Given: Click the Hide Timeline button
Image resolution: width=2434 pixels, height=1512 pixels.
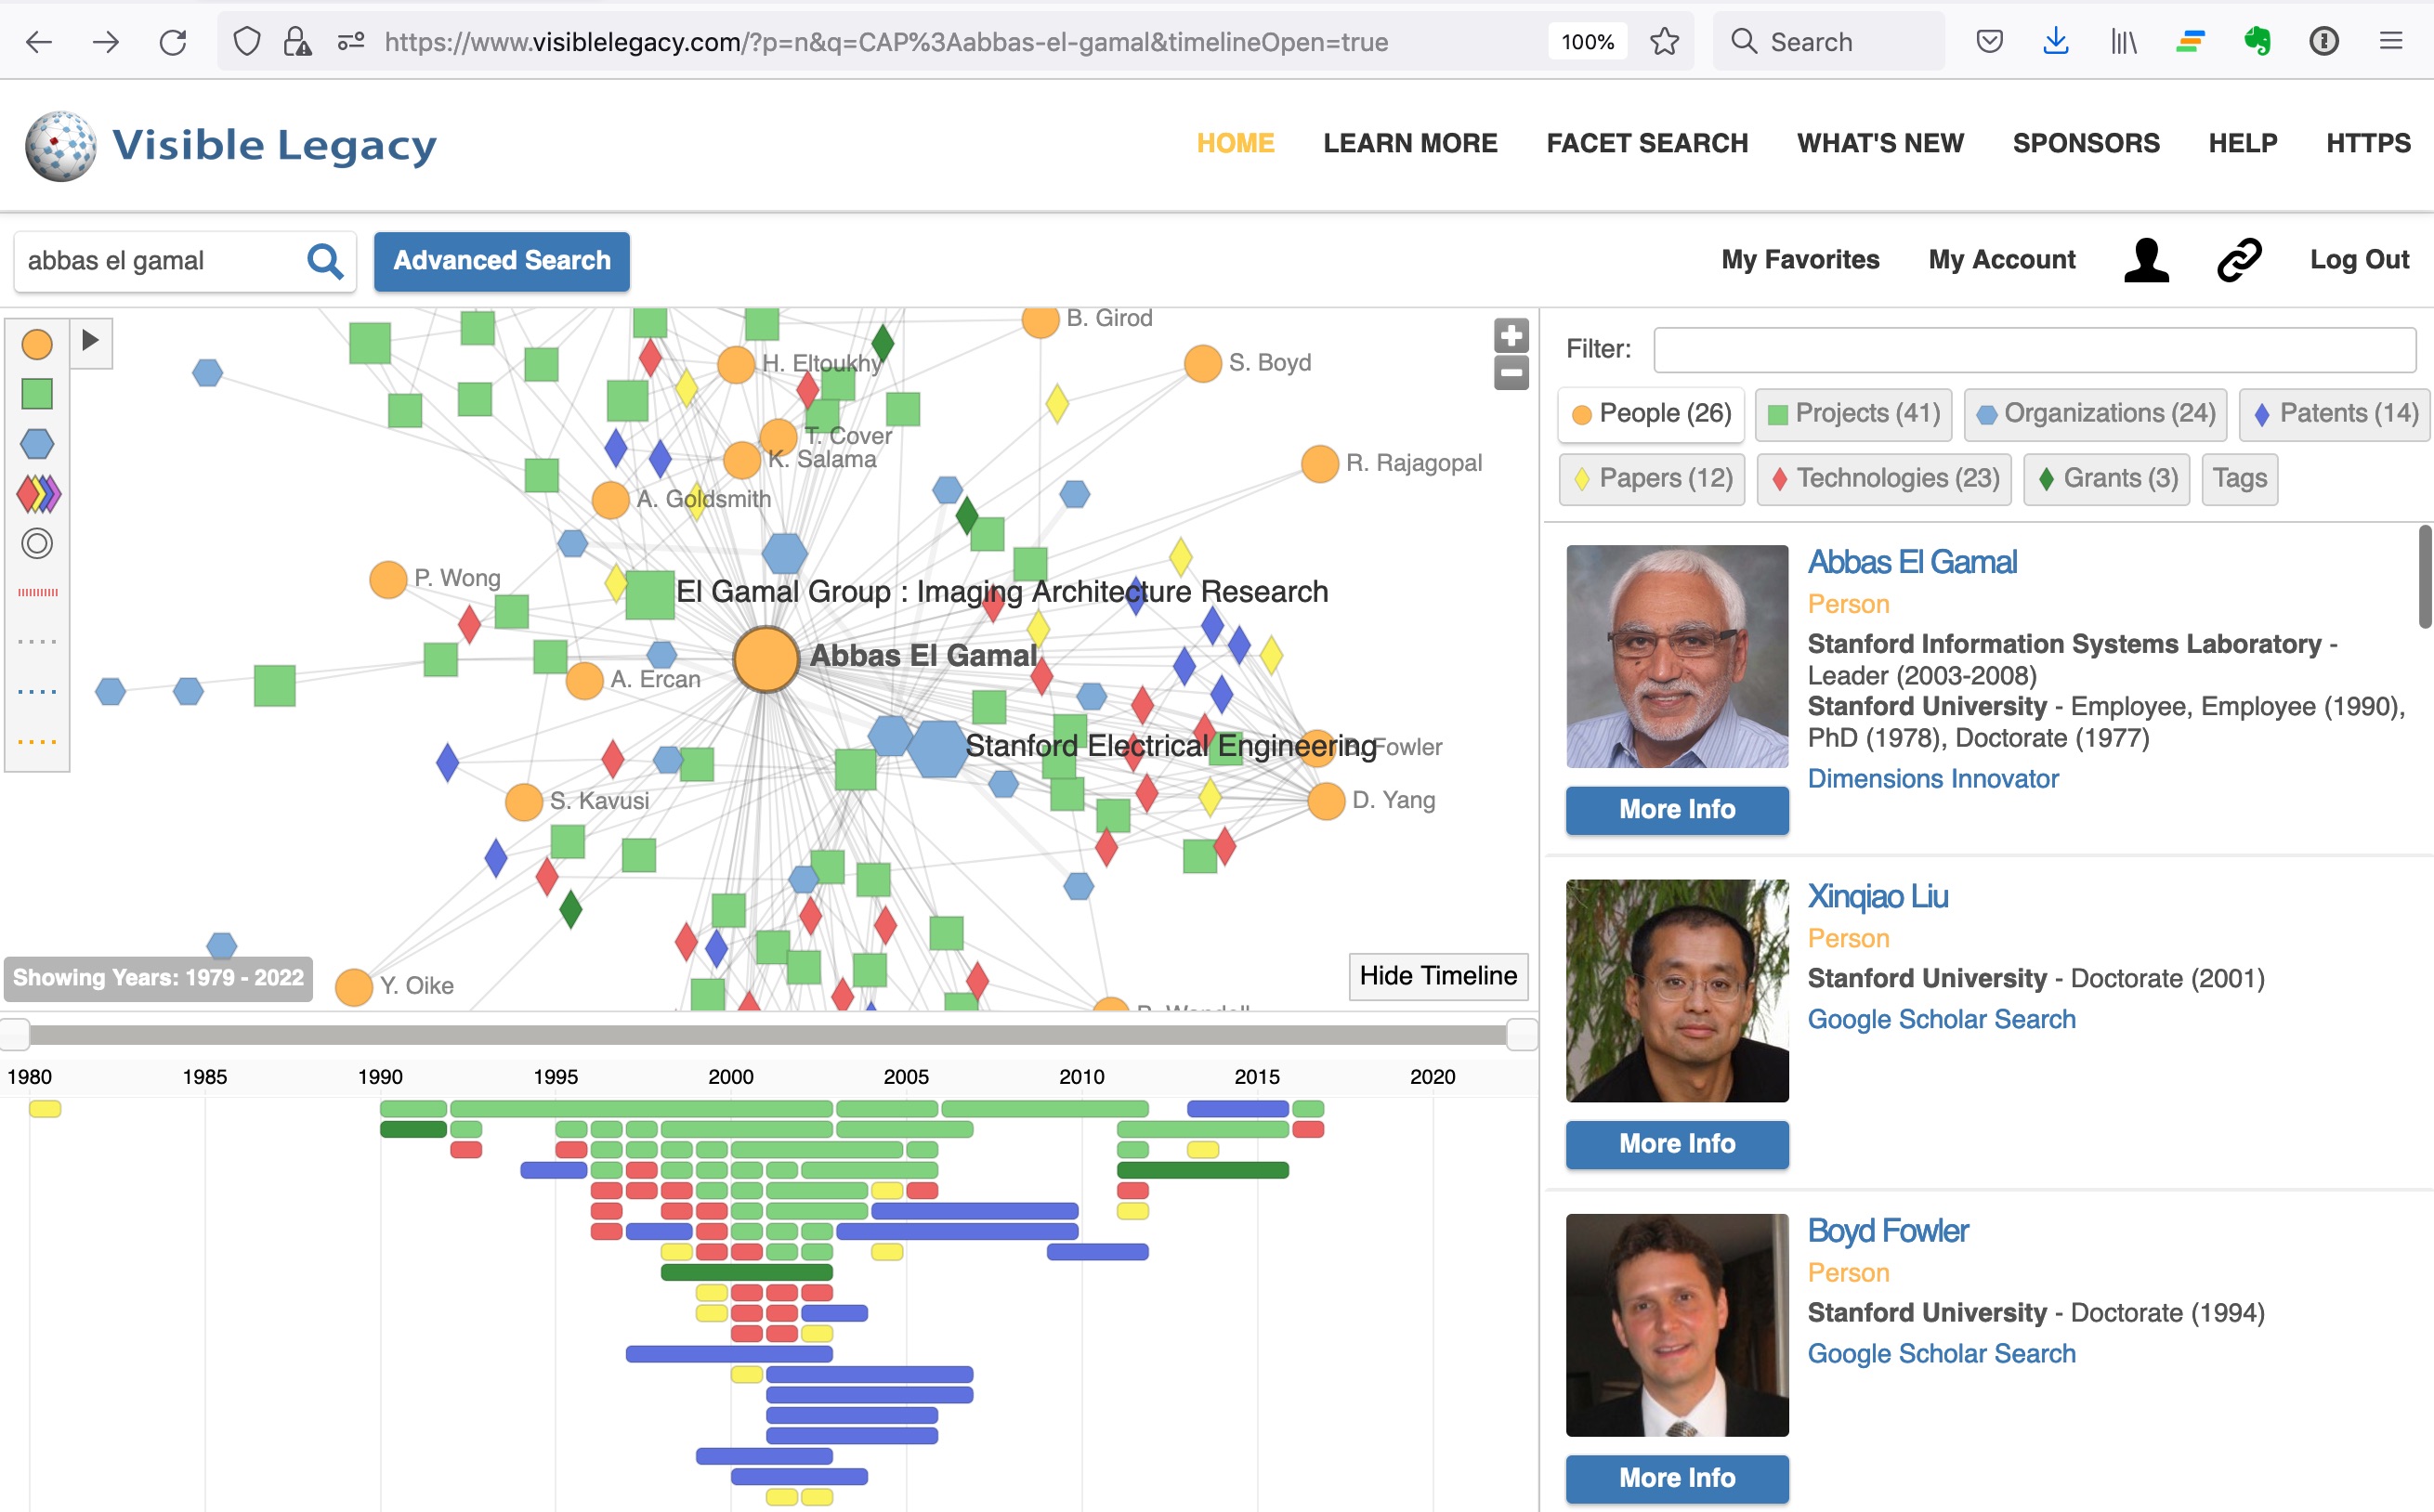Looking at the screenshot, I should (1437, 976).
